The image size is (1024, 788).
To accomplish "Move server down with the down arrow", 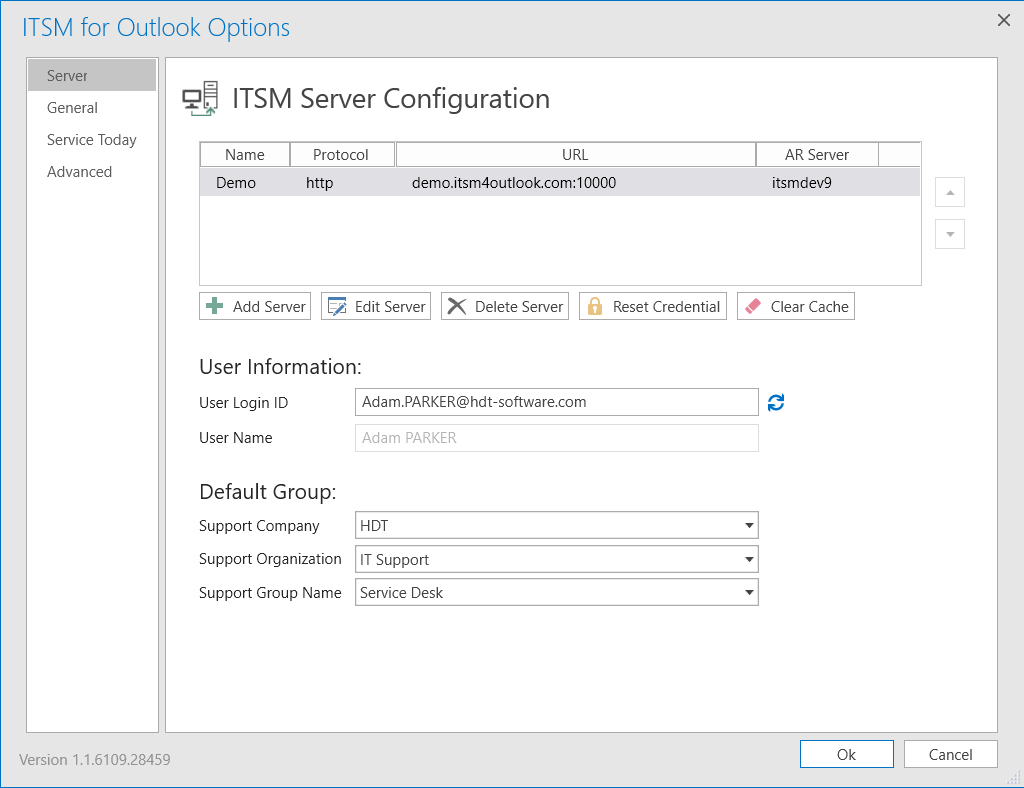I will pos(950,234).
